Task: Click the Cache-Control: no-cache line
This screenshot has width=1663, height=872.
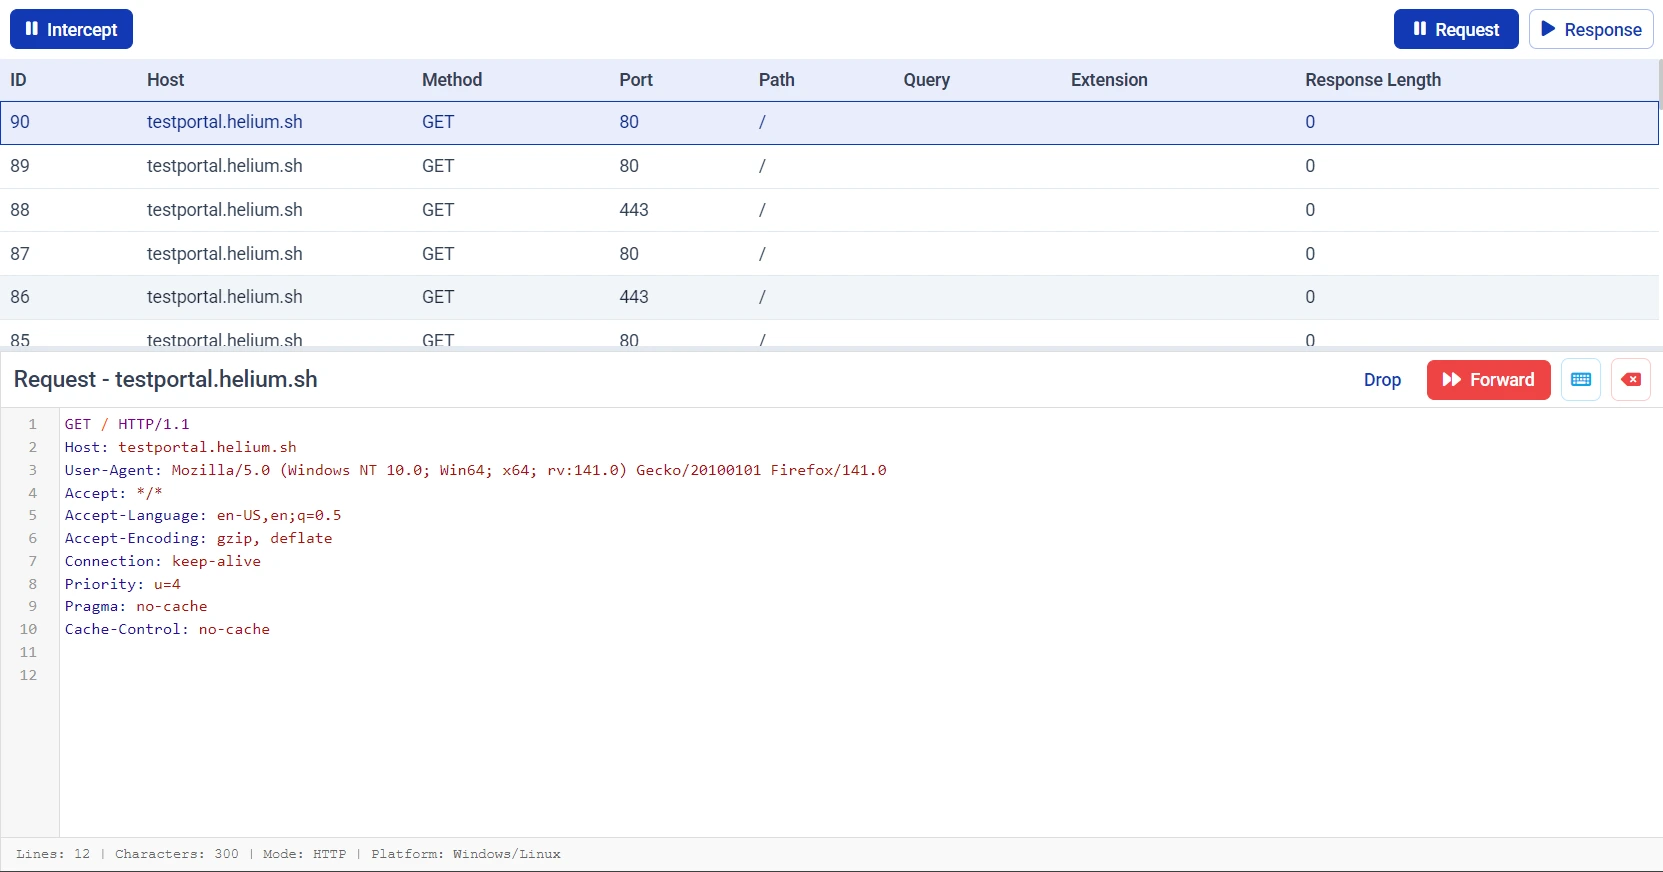Action: [167, 629]
